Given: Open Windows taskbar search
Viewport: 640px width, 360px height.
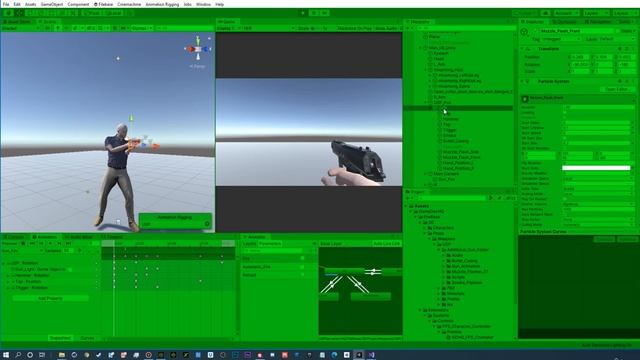Looking at the screenshot, I should point(18,355).
